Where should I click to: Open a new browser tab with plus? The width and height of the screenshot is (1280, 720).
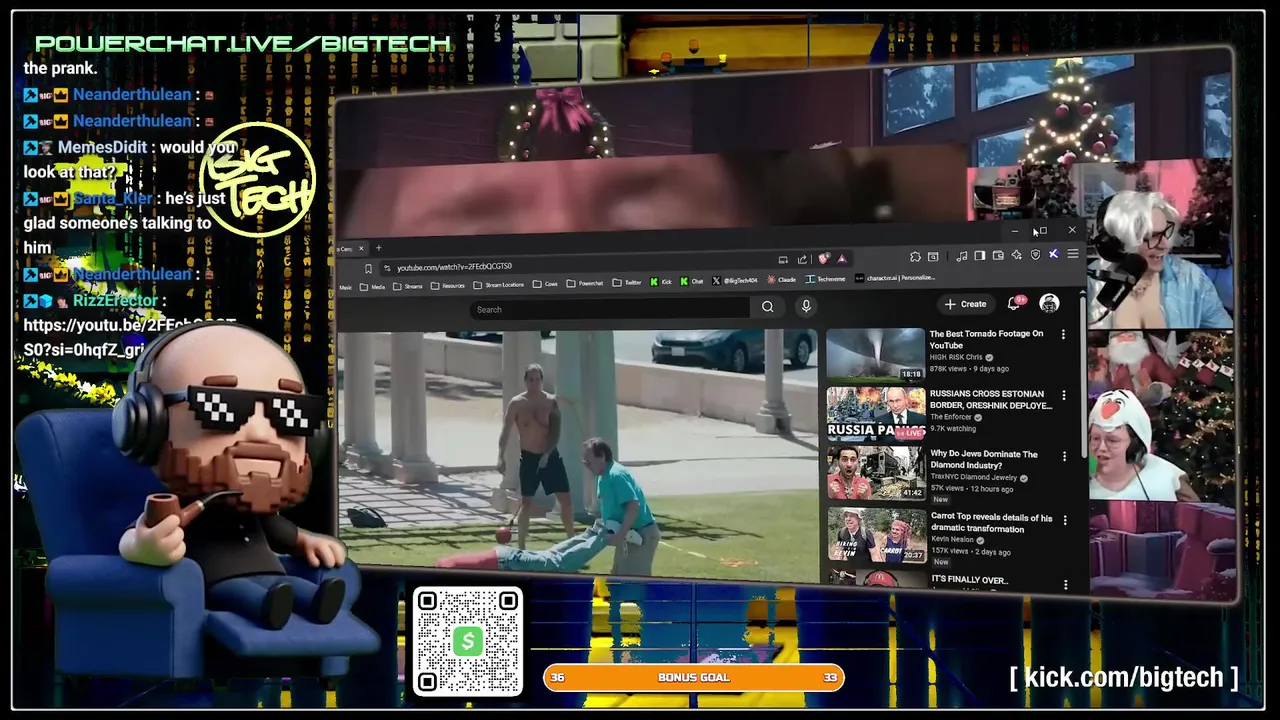tap(378, 248)
